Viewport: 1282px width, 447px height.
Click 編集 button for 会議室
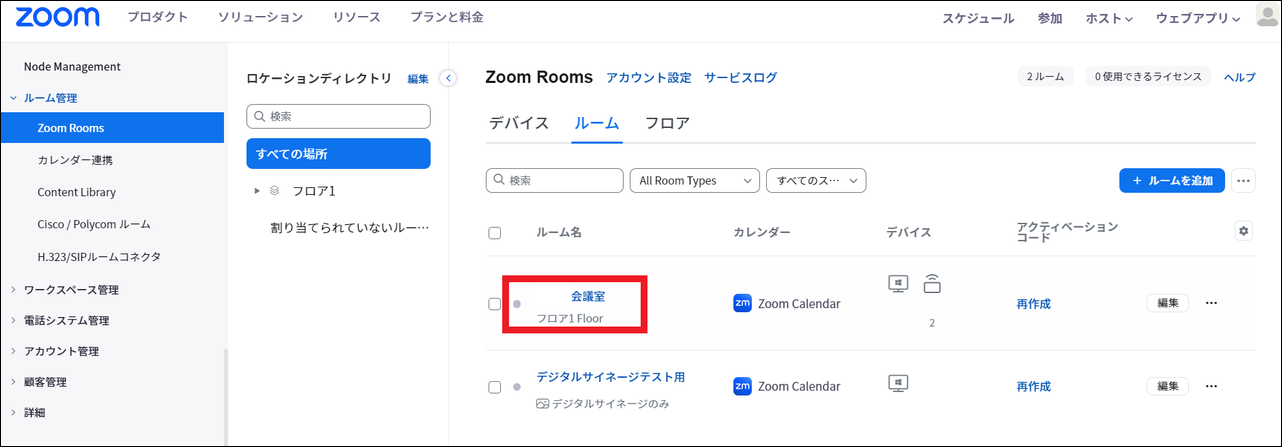[1167, 303]
